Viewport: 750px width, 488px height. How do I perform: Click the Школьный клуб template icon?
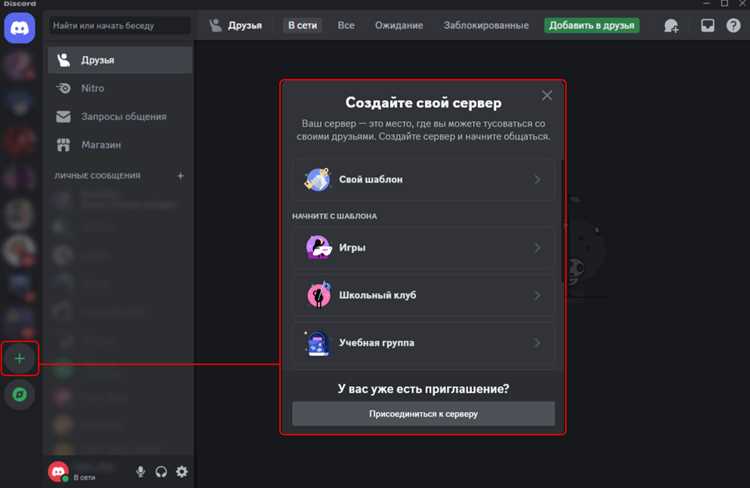(x=319, y=295)
